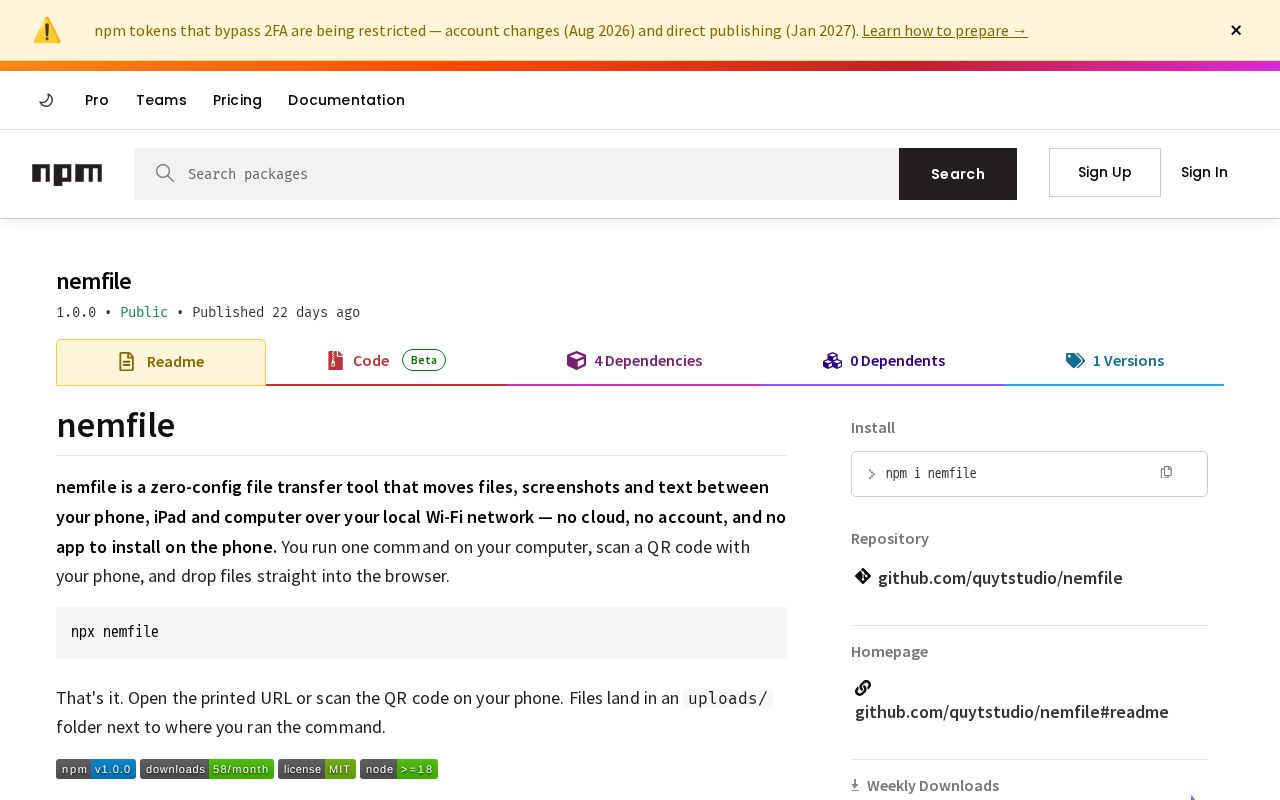The height and width of the screenshot is (800, 1280).
Task: Click the Sign Up button
Action: tap(1105, 172)
